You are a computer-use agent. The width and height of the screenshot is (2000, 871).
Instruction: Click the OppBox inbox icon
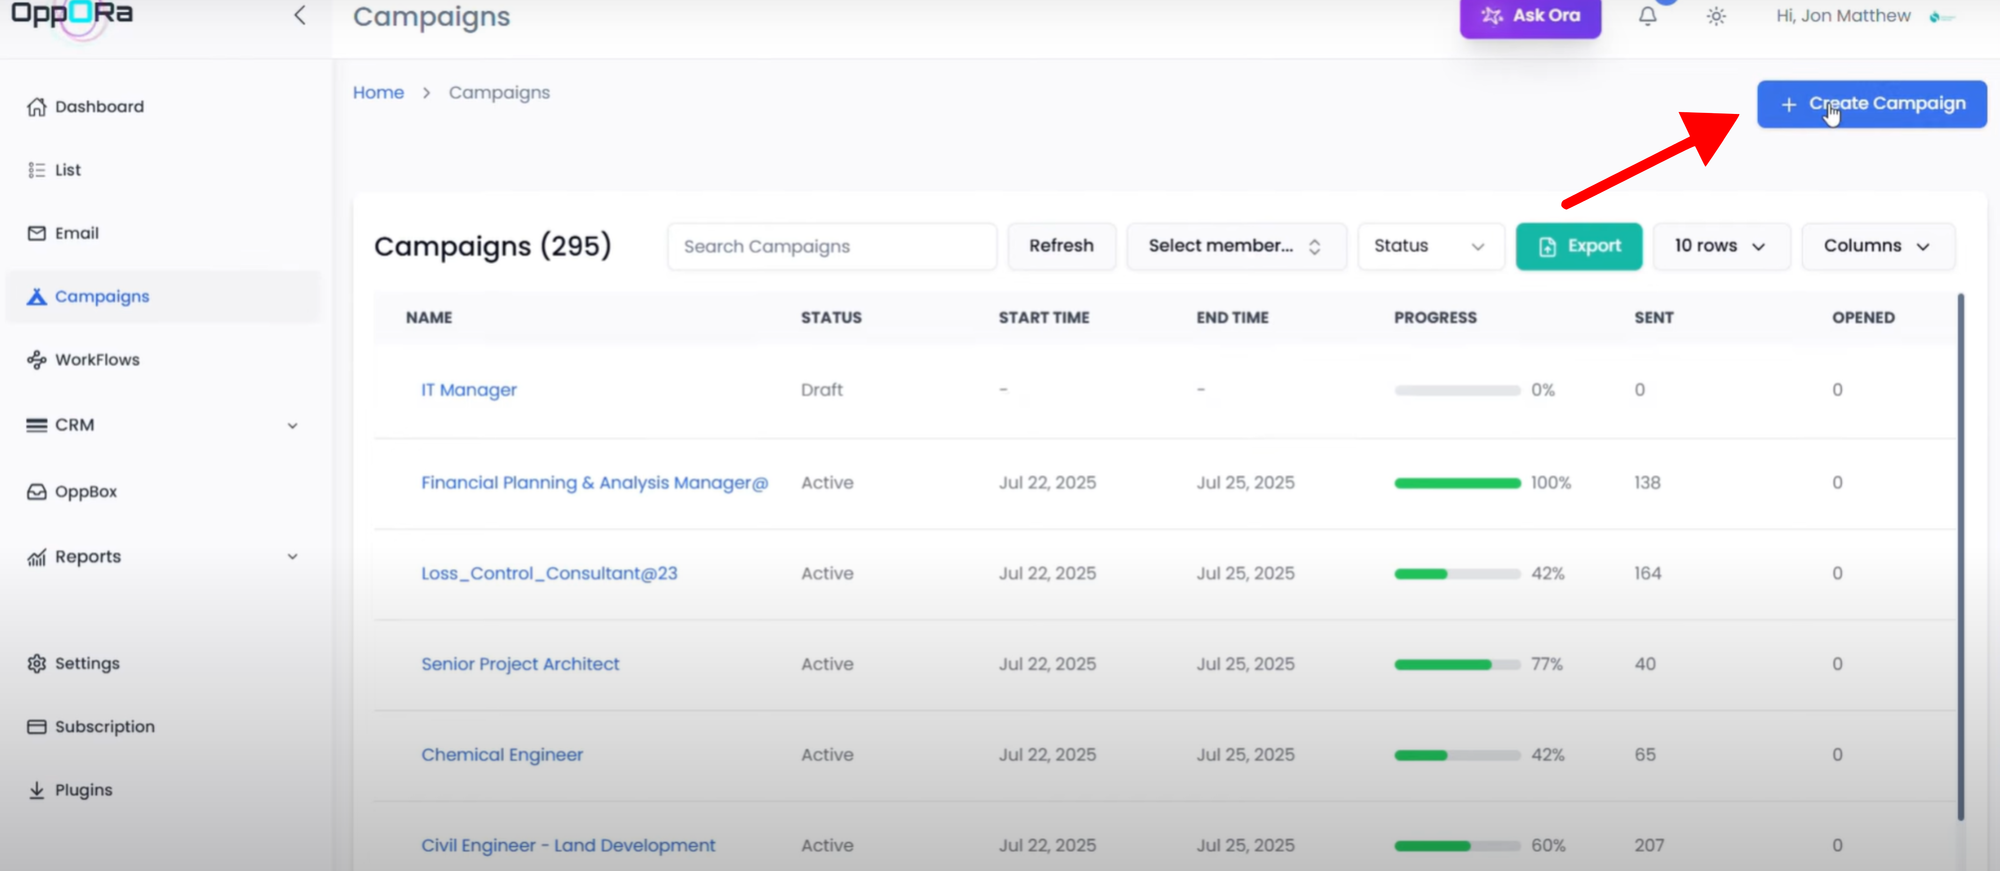[x=37, y=492]
